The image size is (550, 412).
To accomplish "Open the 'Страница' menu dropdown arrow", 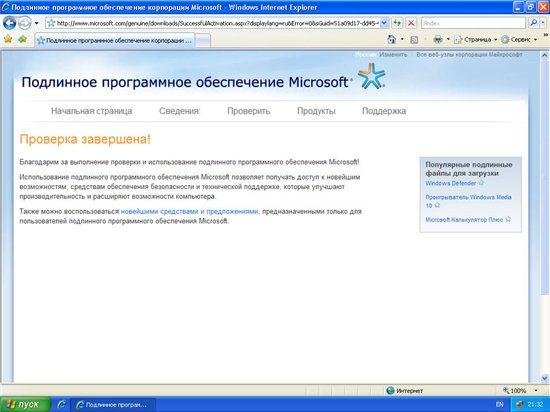I will tap(496, 40).
